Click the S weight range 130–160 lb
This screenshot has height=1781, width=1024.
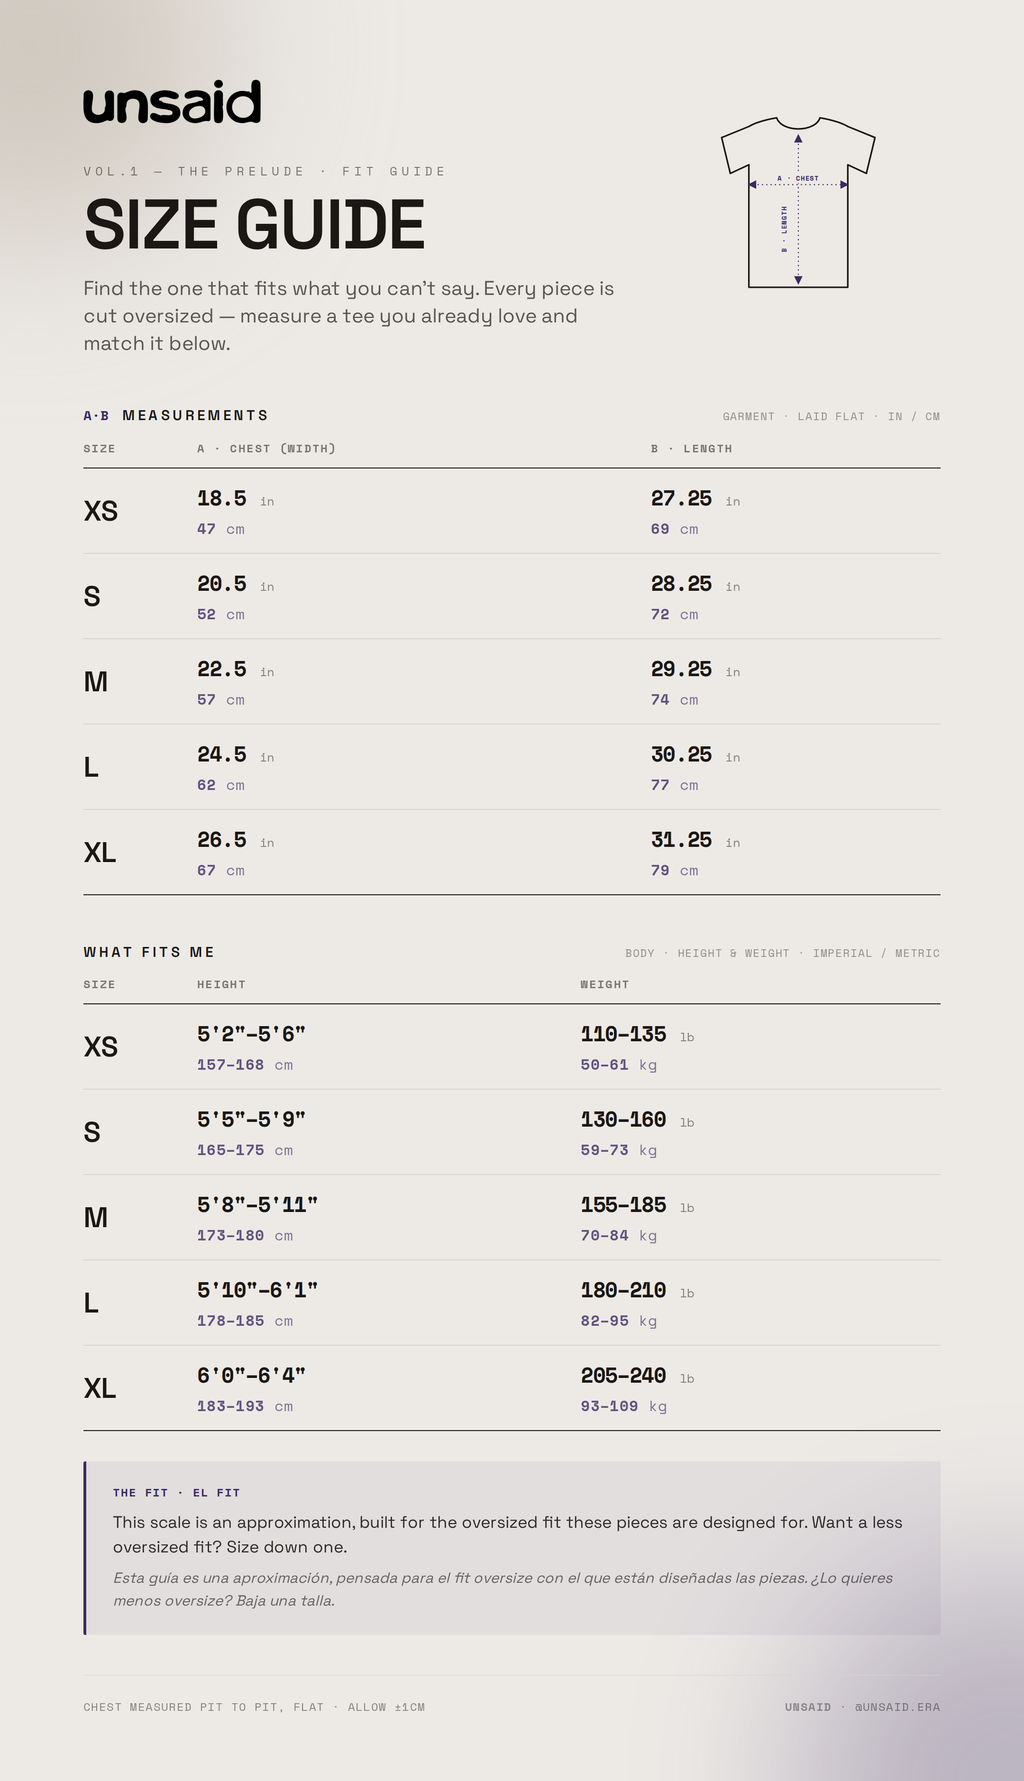click(x=638, y=1120)
